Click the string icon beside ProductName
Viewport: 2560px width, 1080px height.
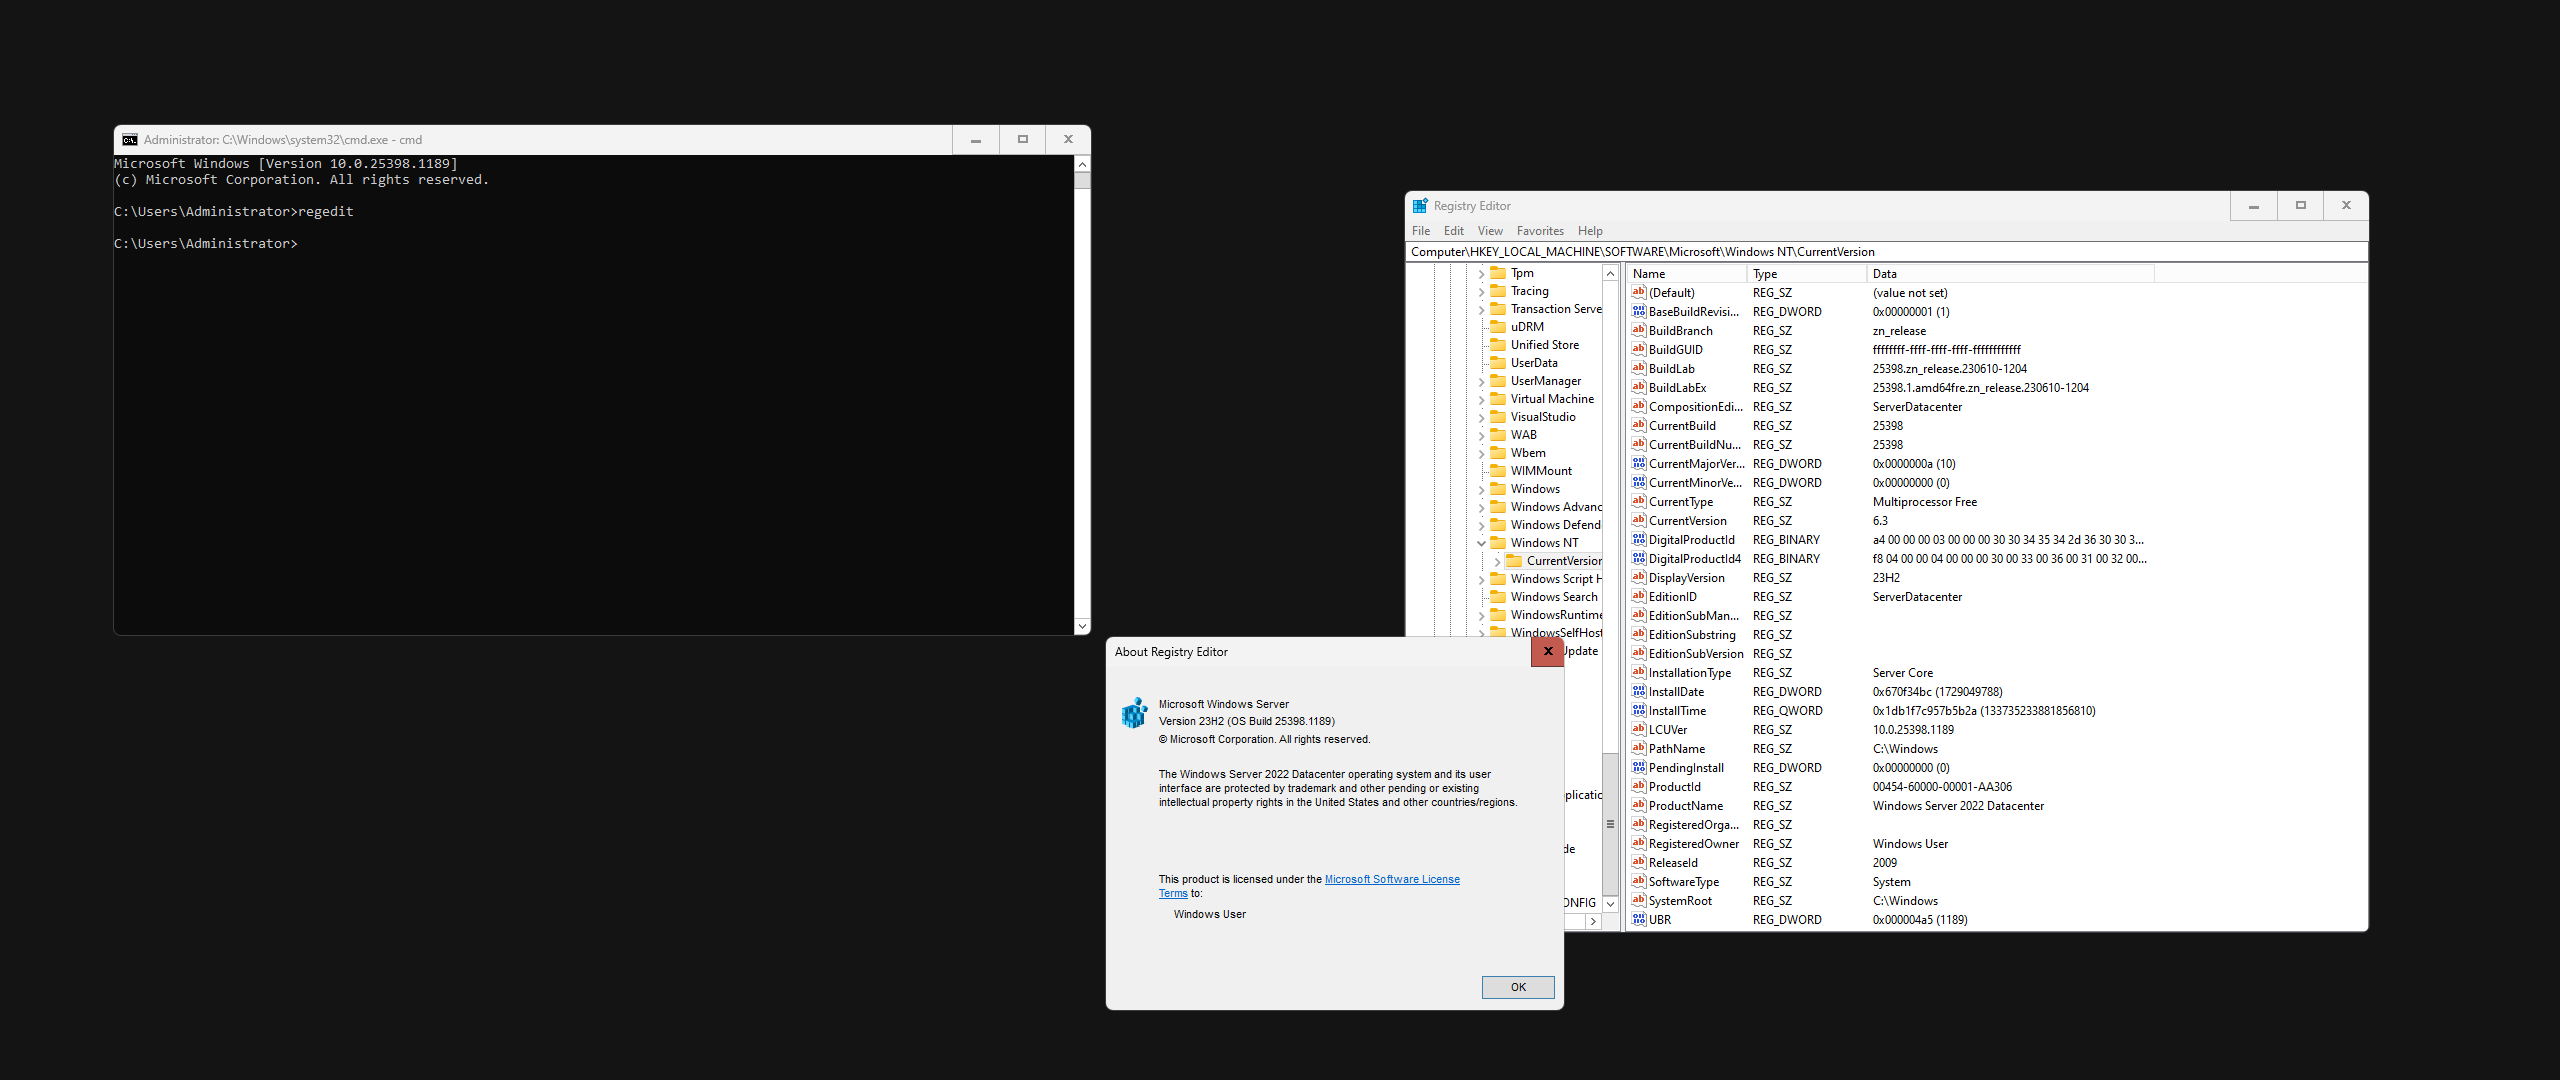coord(1639,805)
